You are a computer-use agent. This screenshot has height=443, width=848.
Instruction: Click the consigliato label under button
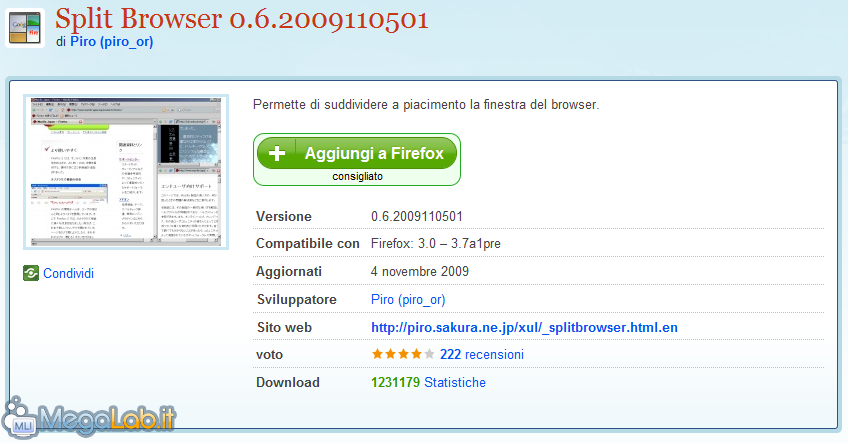(357, 176)
